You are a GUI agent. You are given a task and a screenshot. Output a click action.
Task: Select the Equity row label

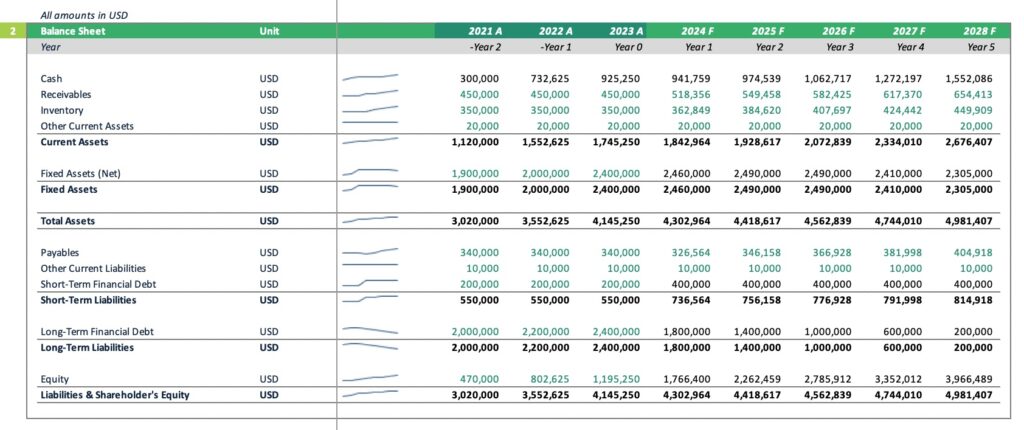coord(55,379)
